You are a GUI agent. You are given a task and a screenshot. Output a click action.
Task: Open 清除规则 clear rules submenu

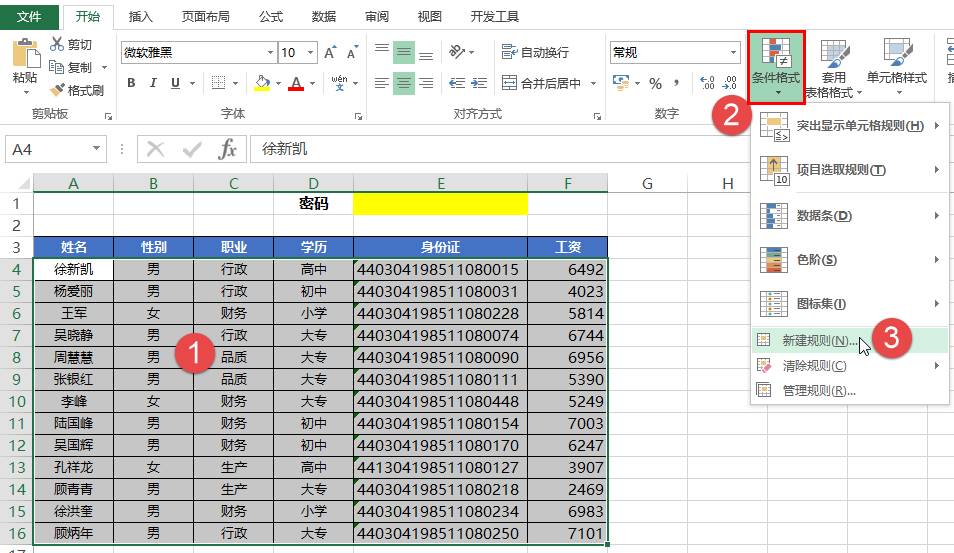850,366
